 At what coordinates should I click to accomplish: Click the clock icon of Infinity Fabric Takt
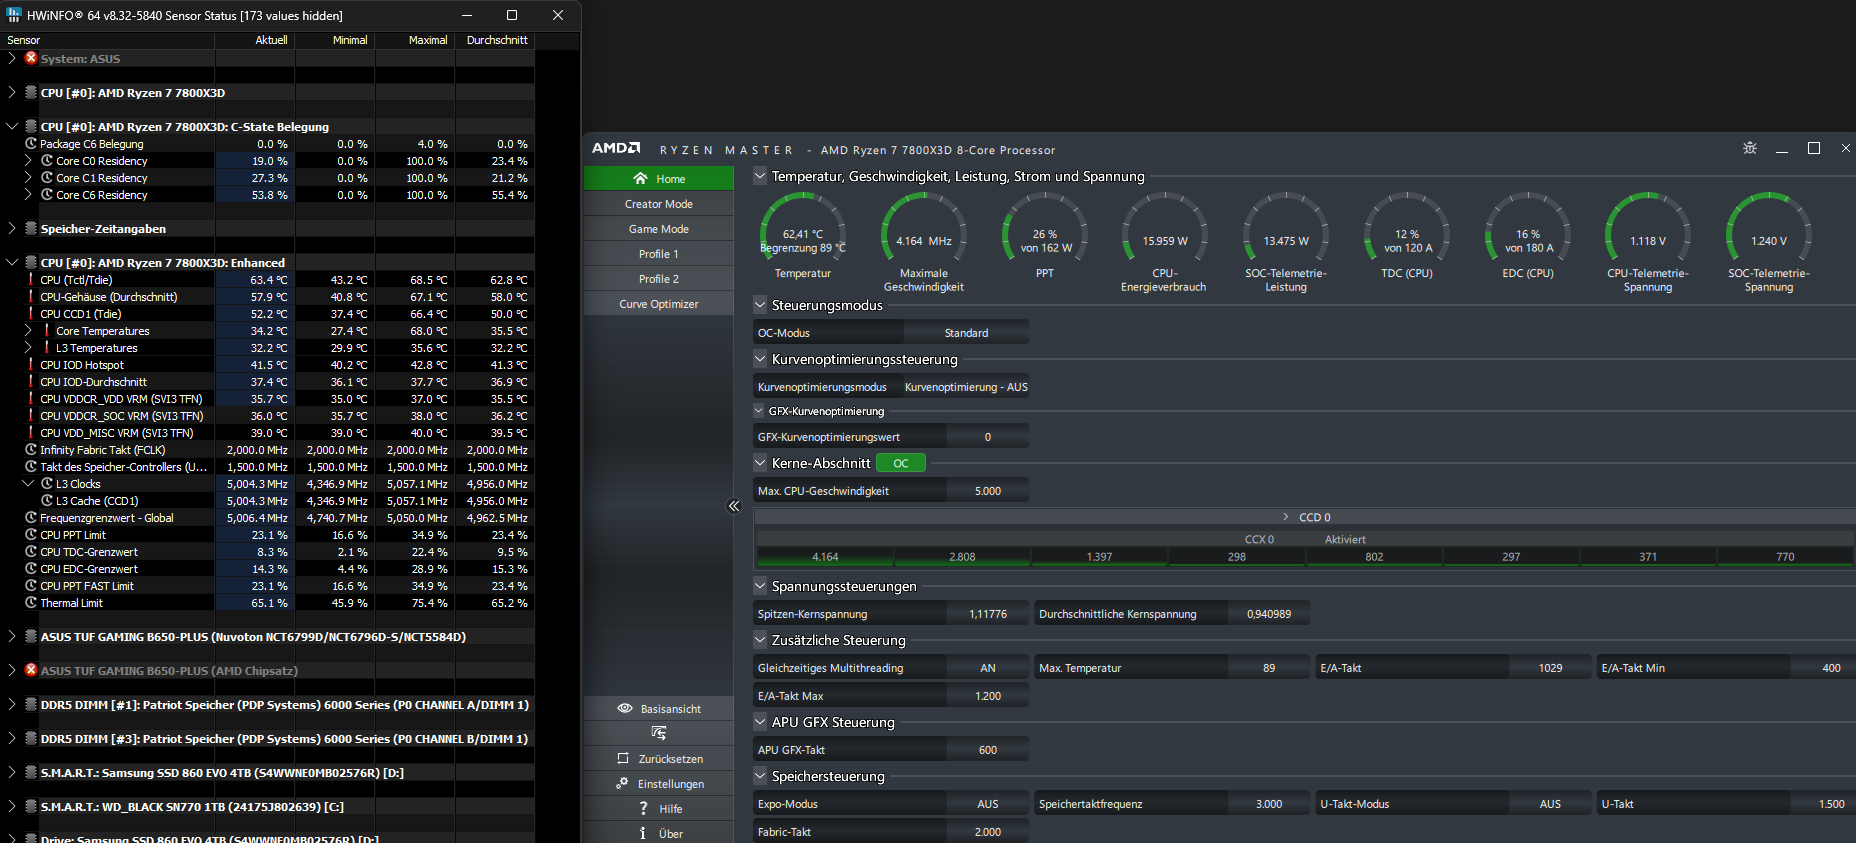click(x=31, y=449)
